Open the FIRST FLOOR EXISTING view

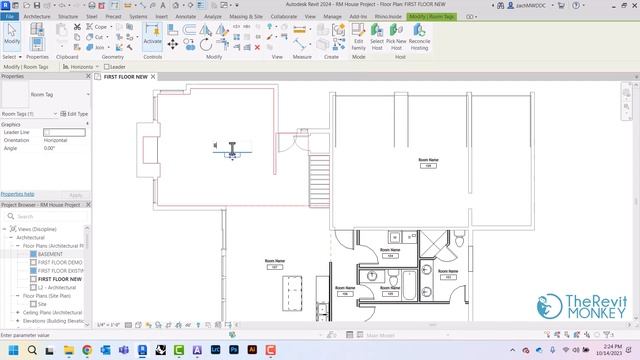coord(60,271)
